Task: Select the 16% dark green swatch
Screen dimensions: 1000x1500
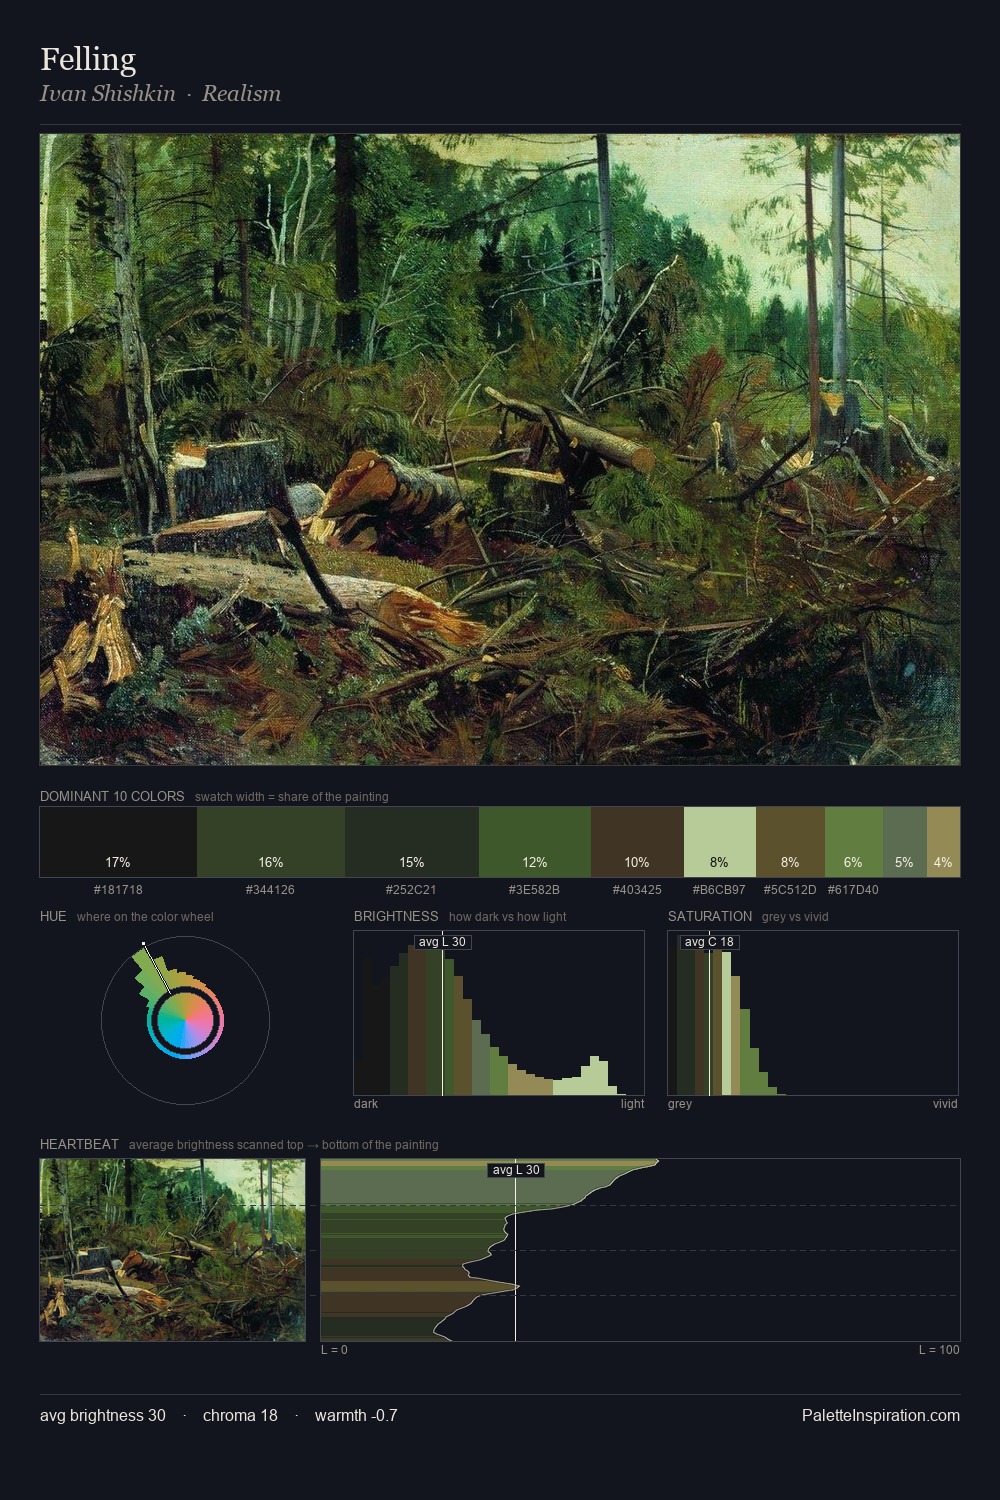Action: point(271,842)
